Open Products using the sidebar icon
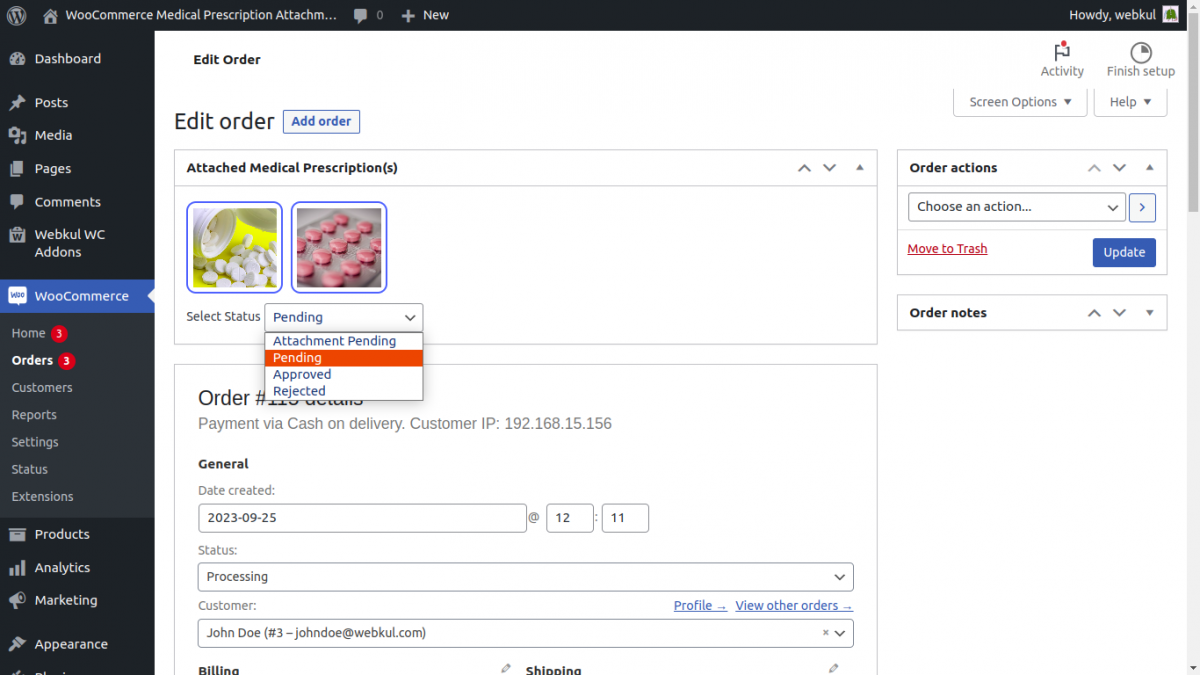Image resolution: width=1200 pixels, height=675 pixels. tap(18, 534)
